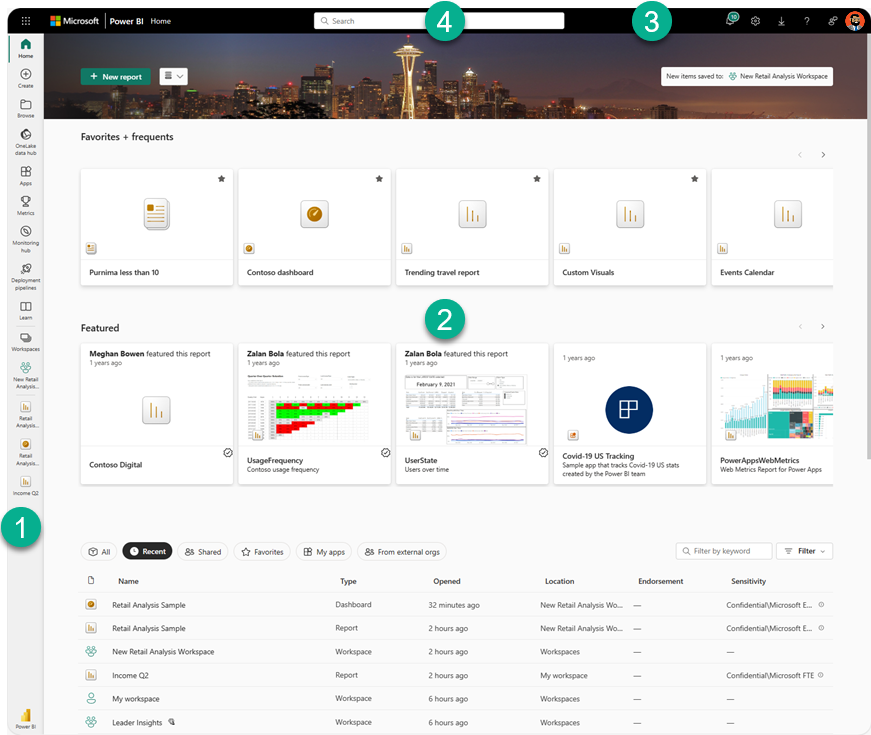Click the Power BI logo at sidebar bottom

pos(26,718)
